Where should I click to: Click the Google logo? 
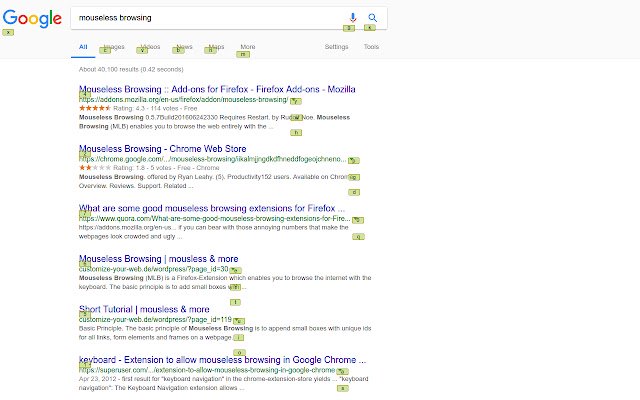tap(32, 19)
